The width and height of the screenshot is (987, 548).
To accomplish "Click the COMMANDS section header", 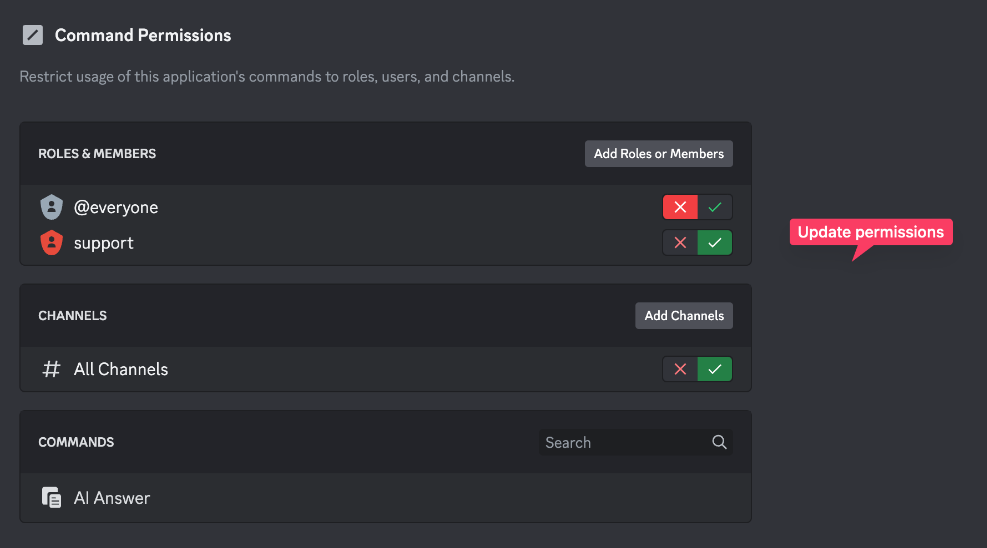I will [76, 442].
